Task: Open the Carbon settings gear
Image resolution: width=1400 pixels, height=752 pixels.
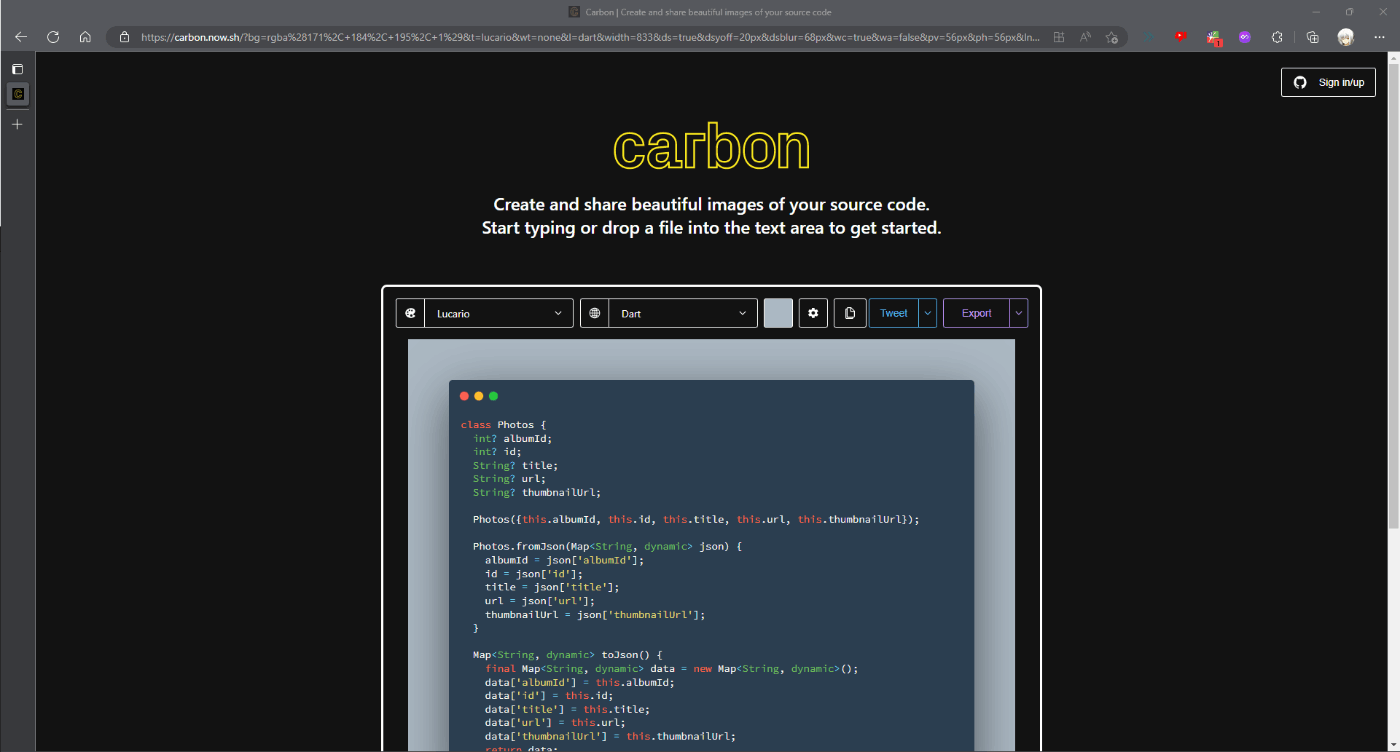Action: pos(813,313)
